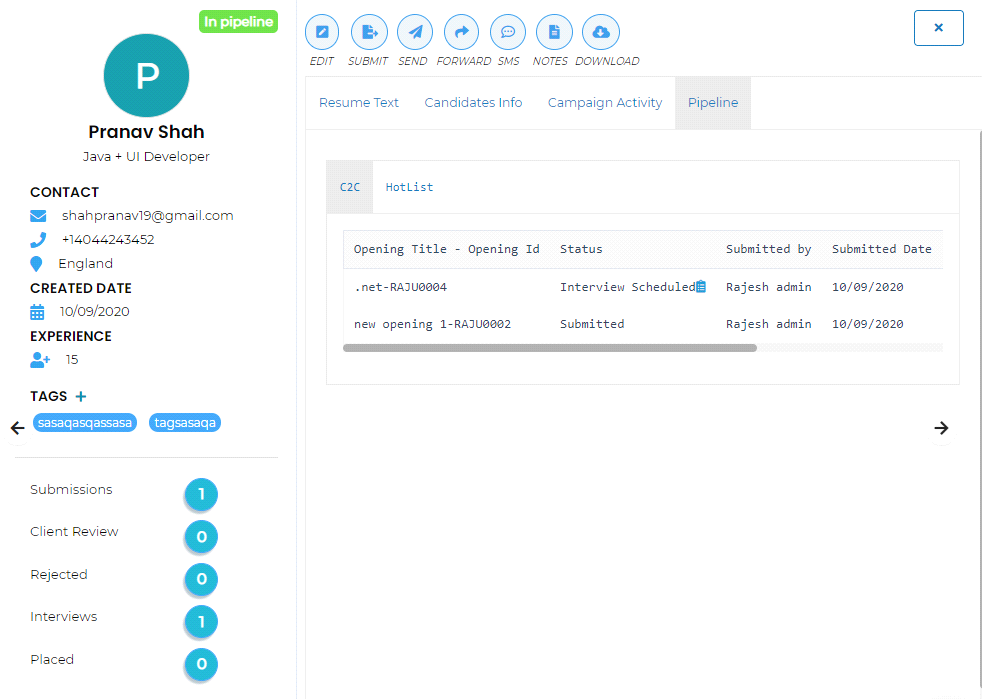This screenshot has width=982, height=699.
Task: Open the Campaign Activity tab
Action: 605,103
